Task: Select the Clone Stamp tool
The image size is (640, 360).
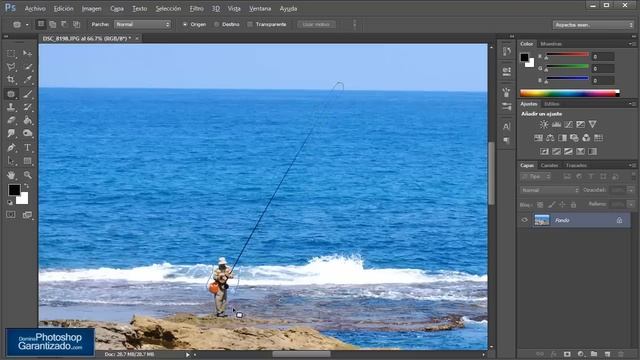Action: pos(11,107)
